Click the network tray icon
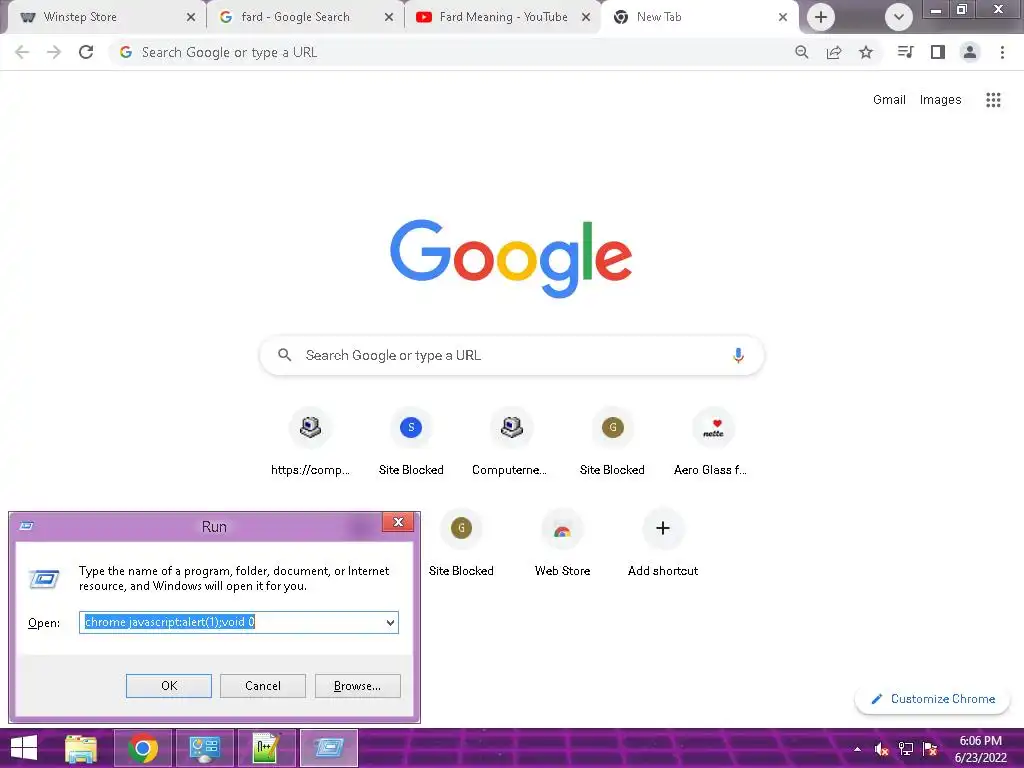The image size is (1024, 768). point(906,749)
